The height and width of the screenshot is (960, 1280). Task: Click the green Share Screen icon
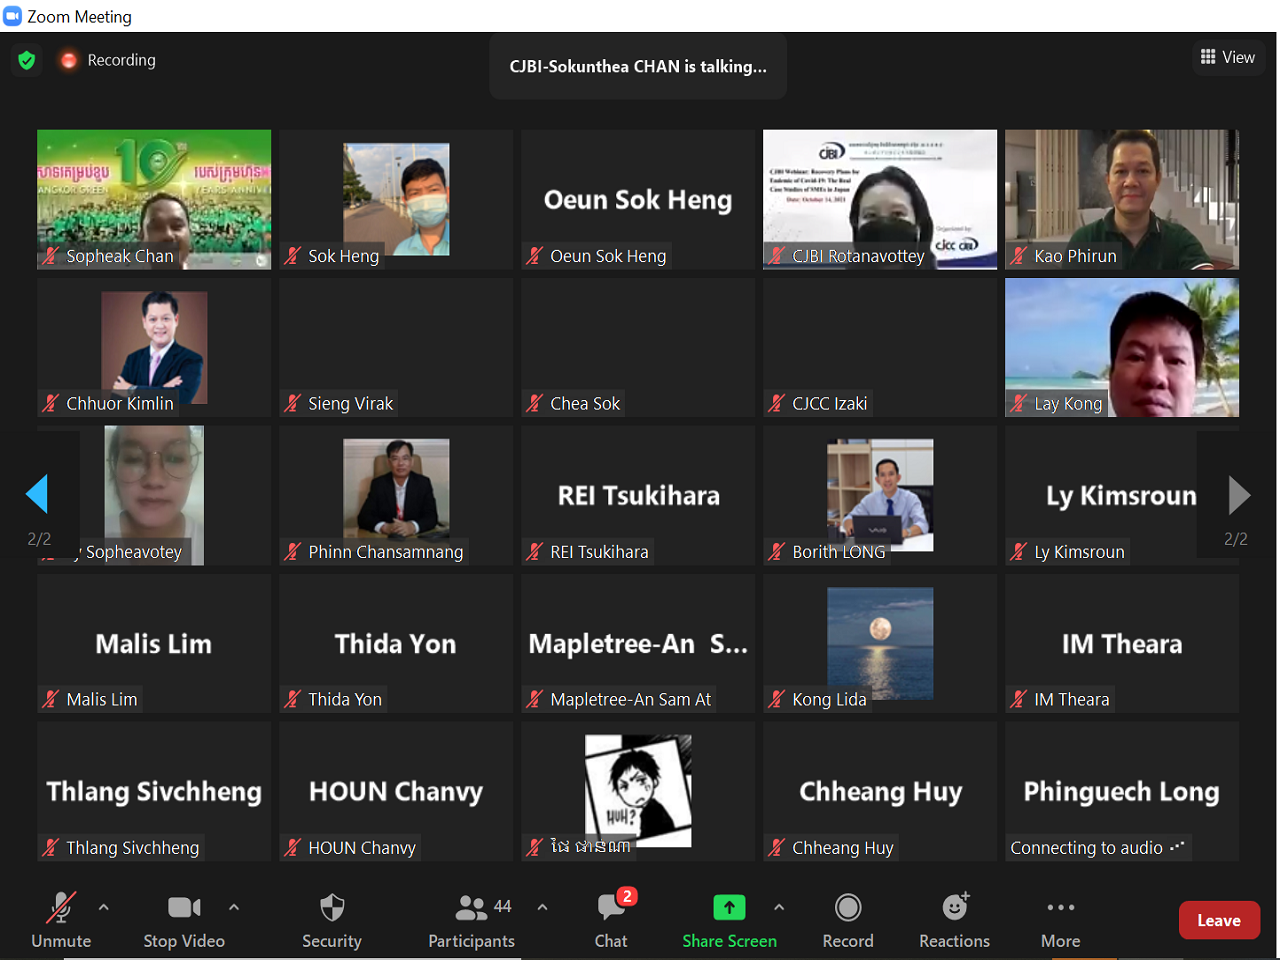(729, 907)
